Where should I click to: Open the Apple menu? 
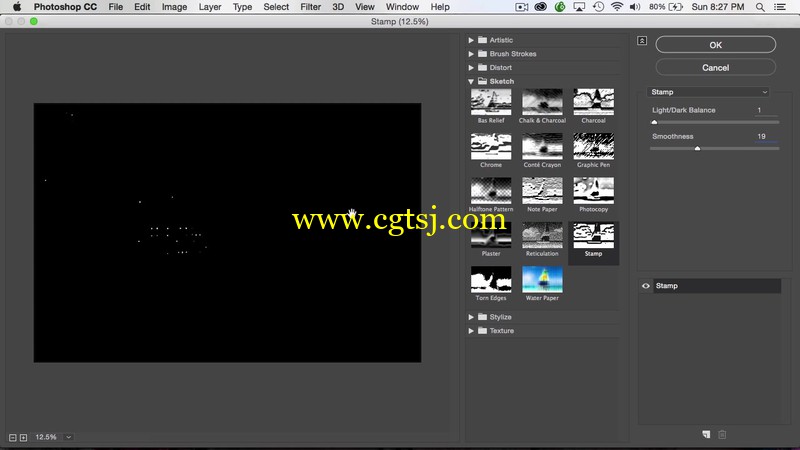[17, 7]
